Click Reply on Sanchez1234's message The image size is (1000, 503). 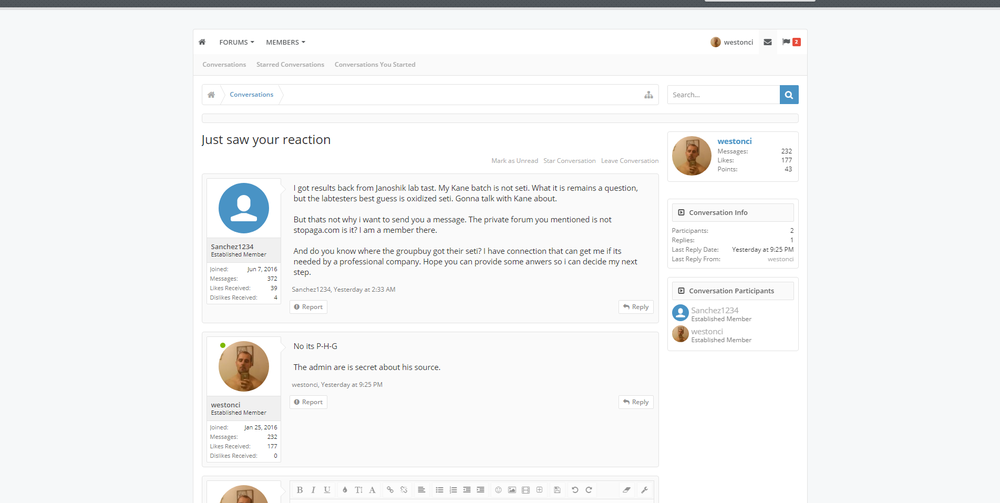(635, 307)
